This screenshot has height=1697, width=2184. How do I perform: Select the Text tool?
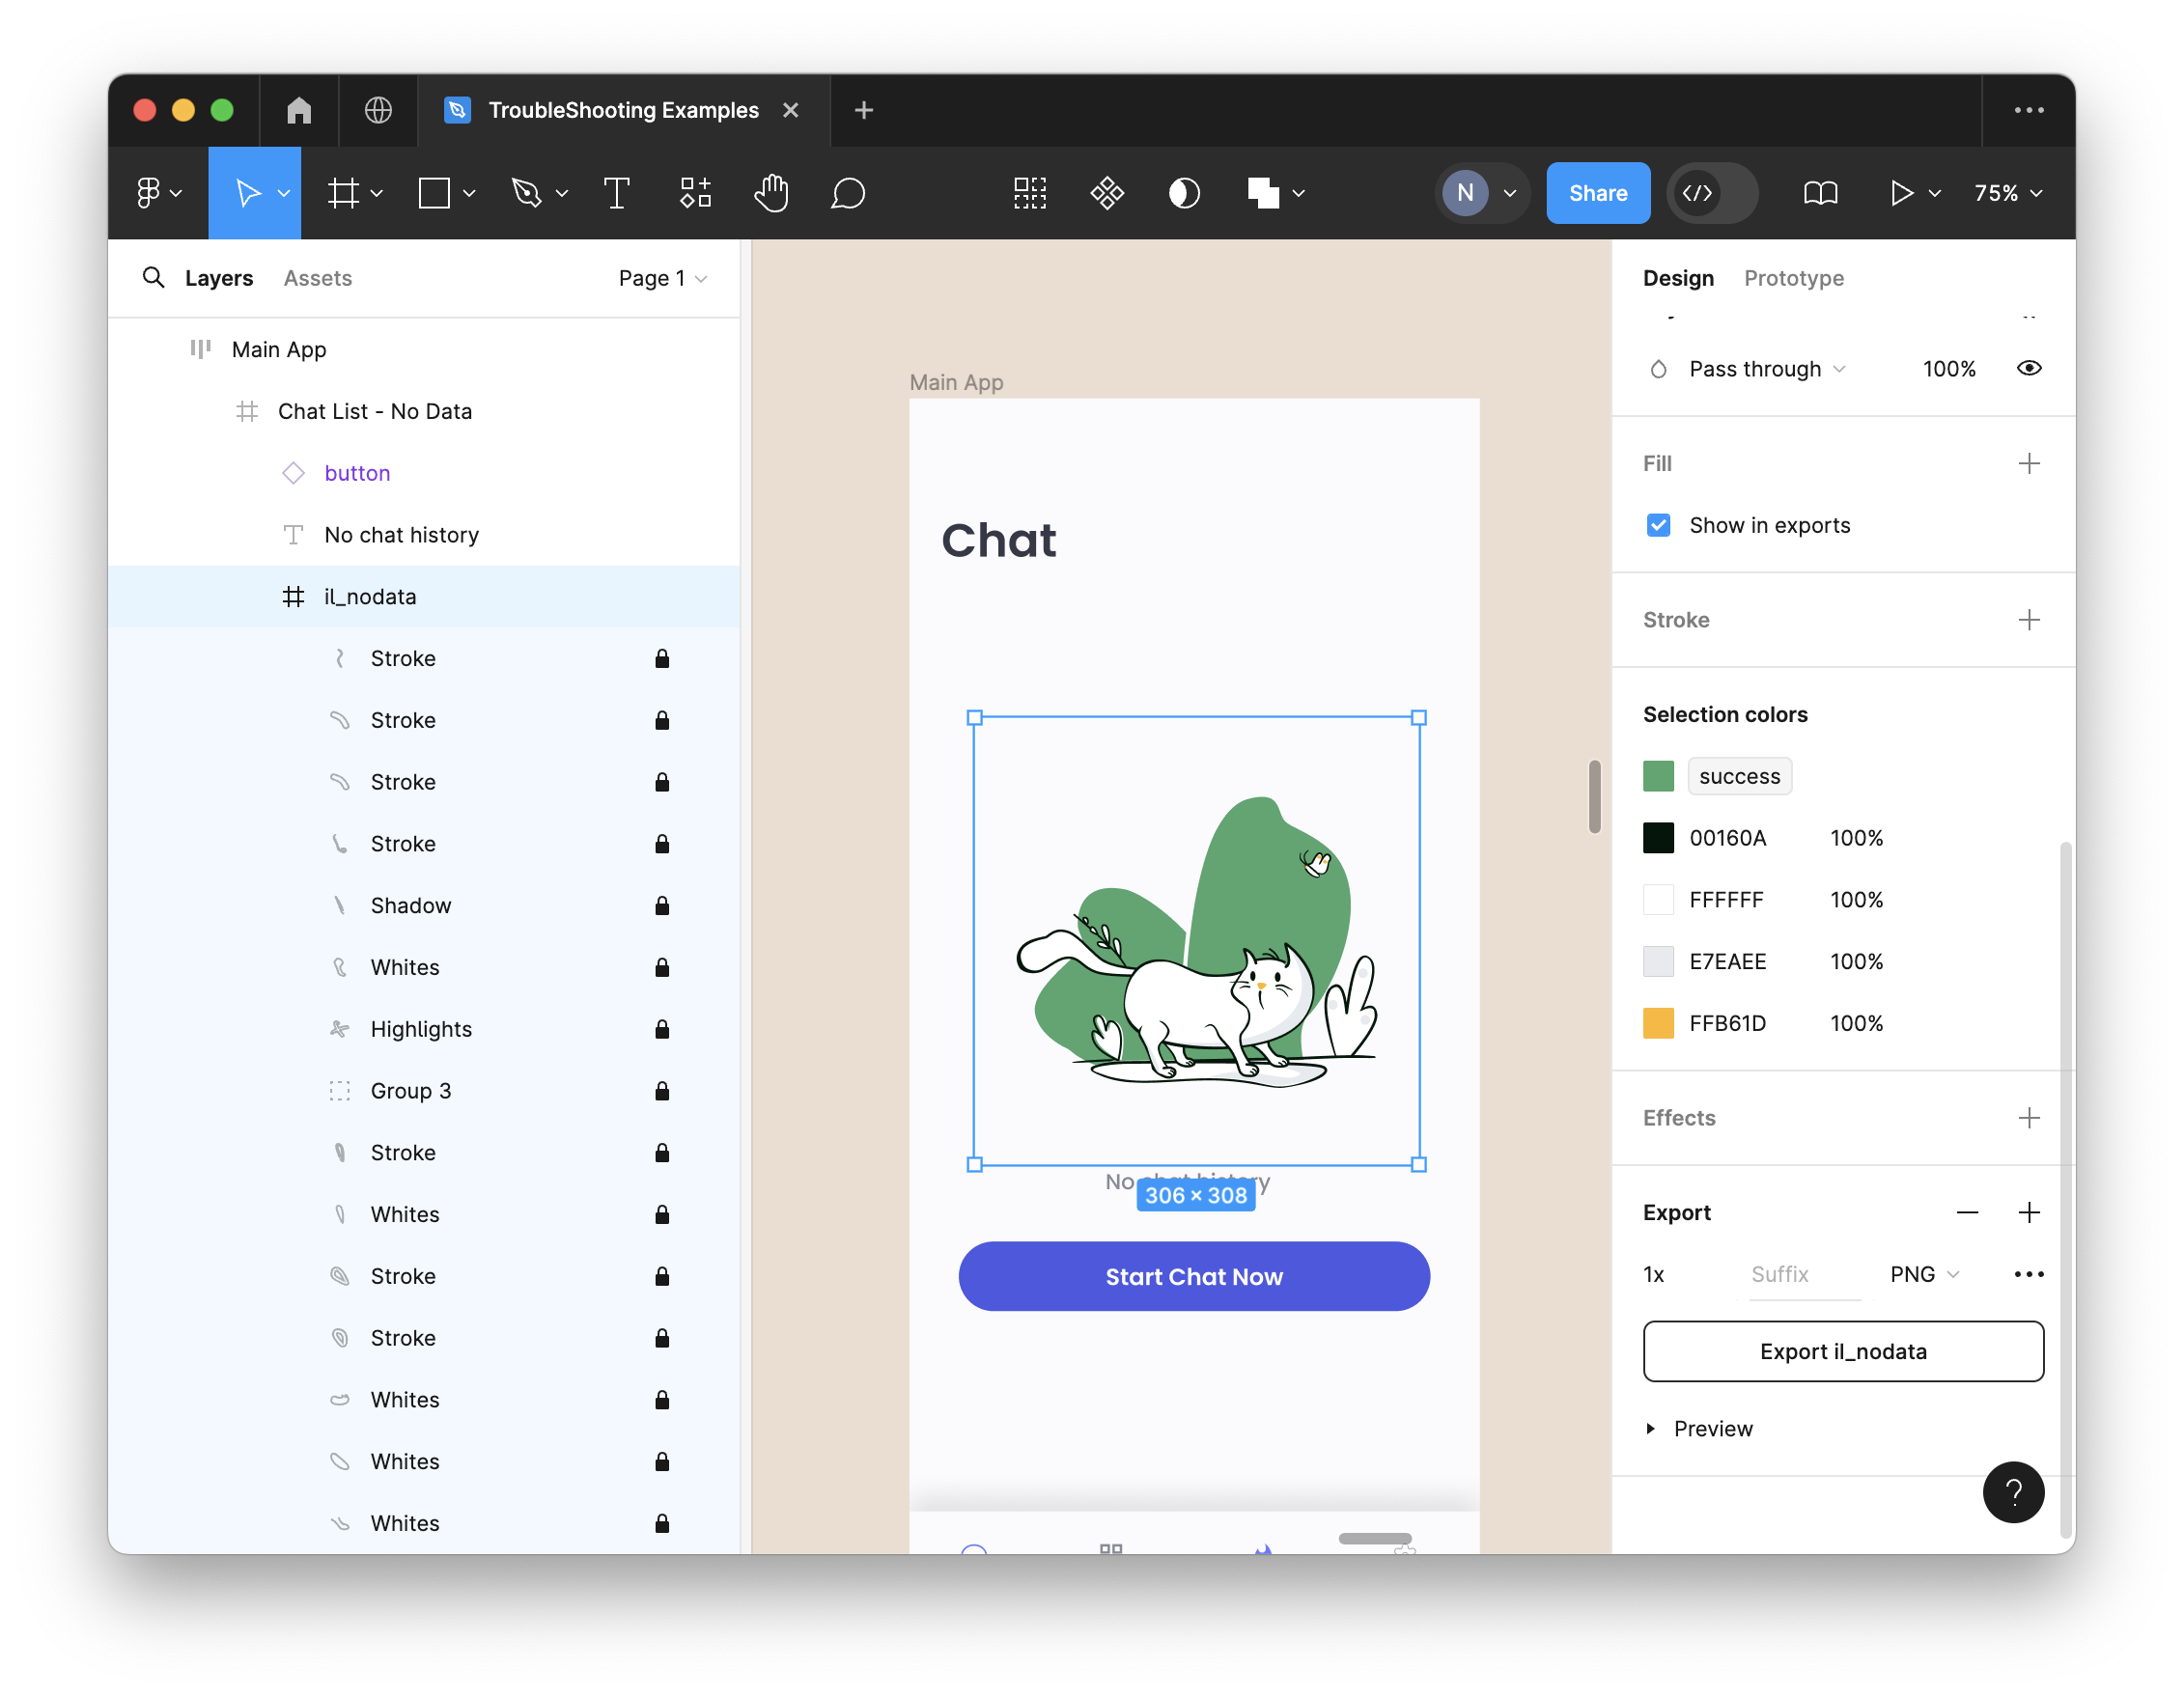pyautogui.click(x=616, y=193)
